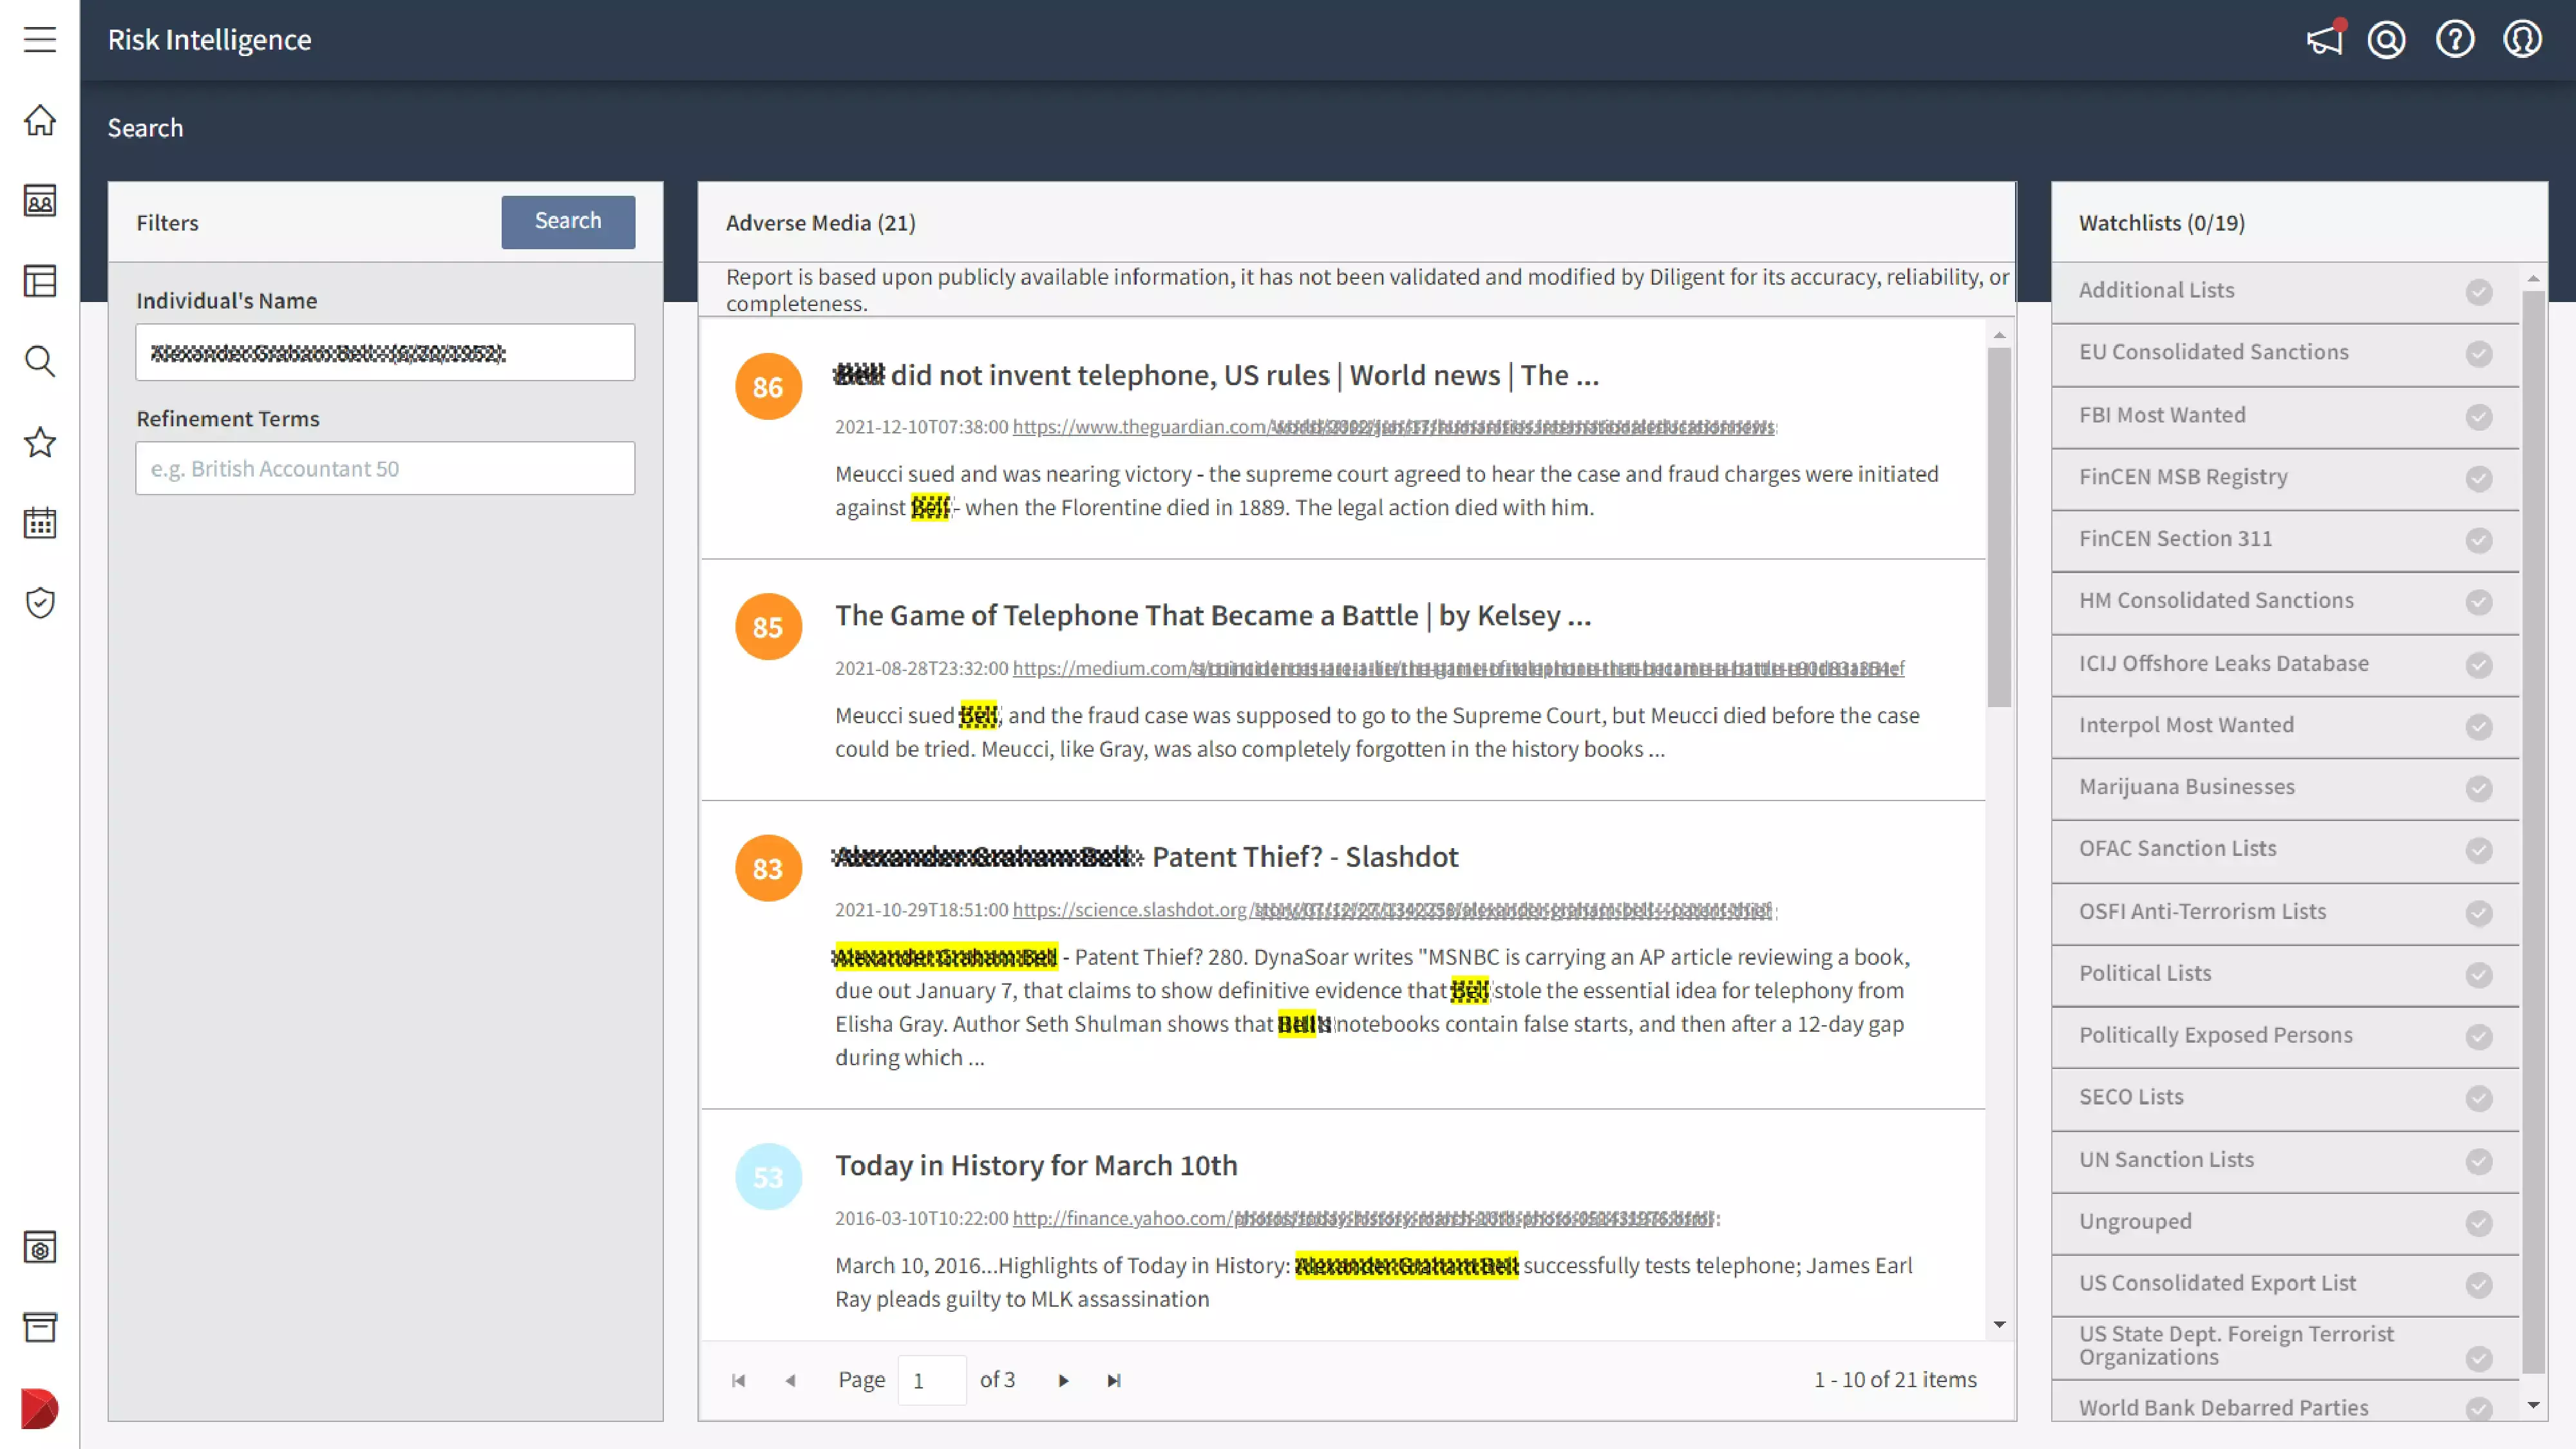The width and height of the screenshot is (2576, 1449).
Task: Expand Marijuana Businesses watchlist row
Action: [2285, 788]
